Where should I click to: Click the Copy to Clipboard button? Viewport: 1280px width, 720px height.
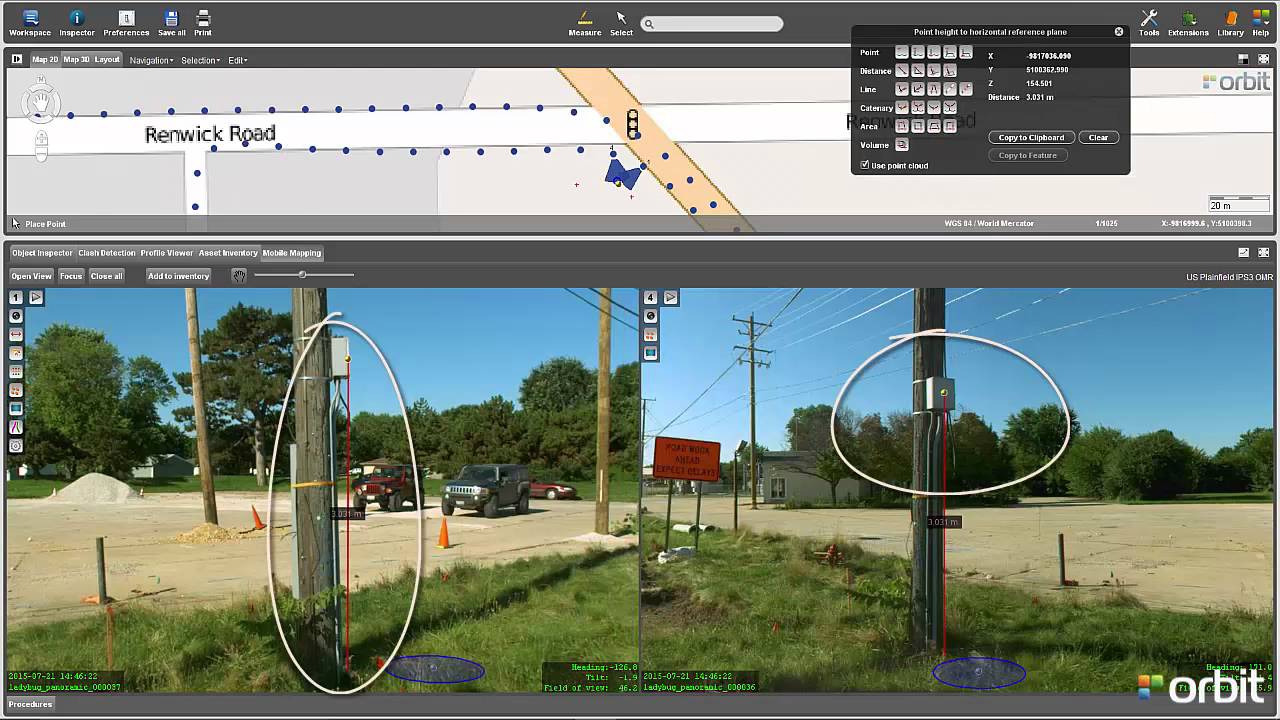click(x=1031, y=137)
